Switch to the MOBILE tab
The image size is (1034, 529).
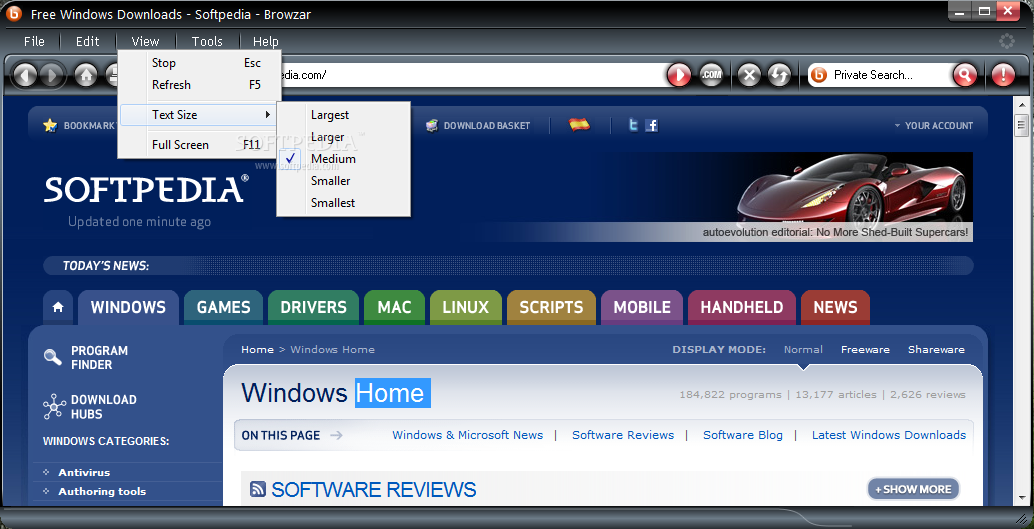tap(642, 307)
